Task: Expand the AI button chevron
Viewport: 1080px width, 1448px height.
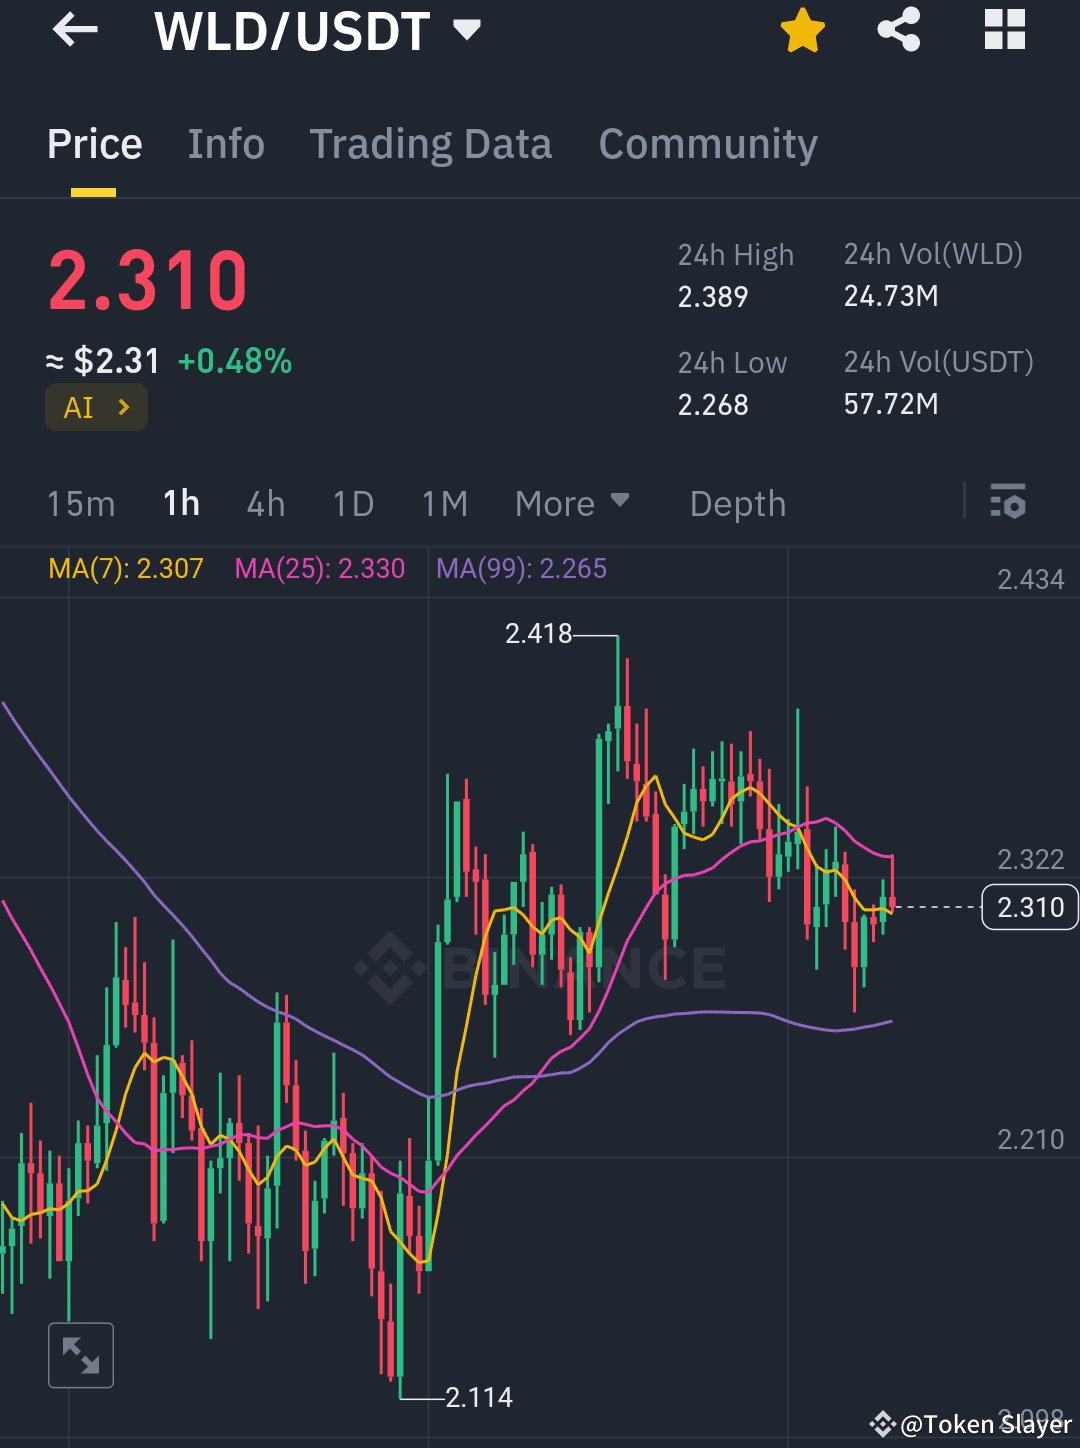Action: click(x=122, y=407)
